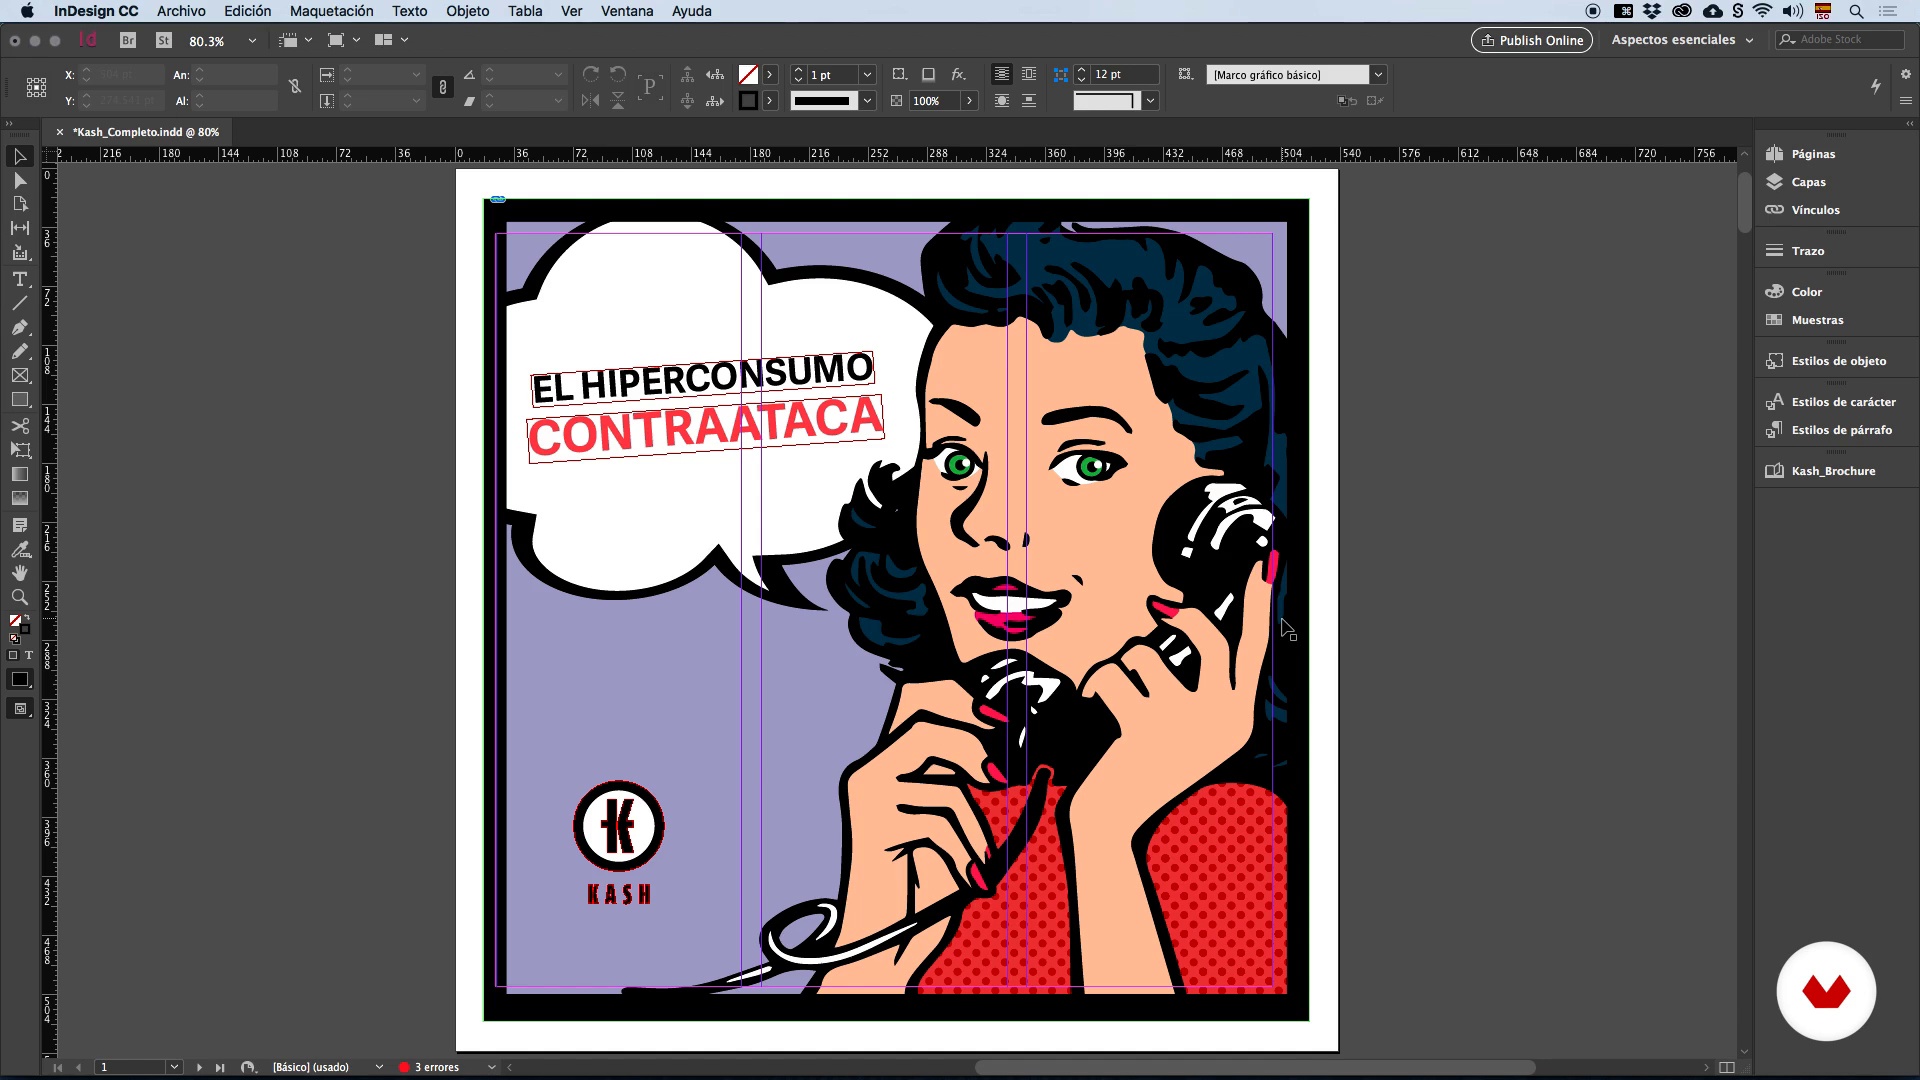
Task: Open Adobe Bridge via Br icon
Action: [128, 40]
